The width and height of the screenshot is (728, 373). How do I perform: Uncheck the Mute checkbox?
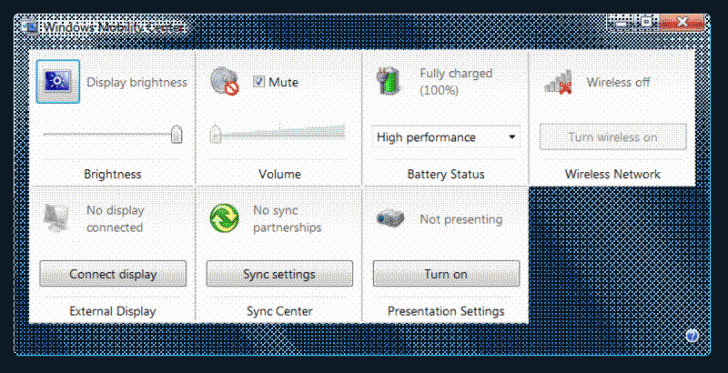(259, 82)
